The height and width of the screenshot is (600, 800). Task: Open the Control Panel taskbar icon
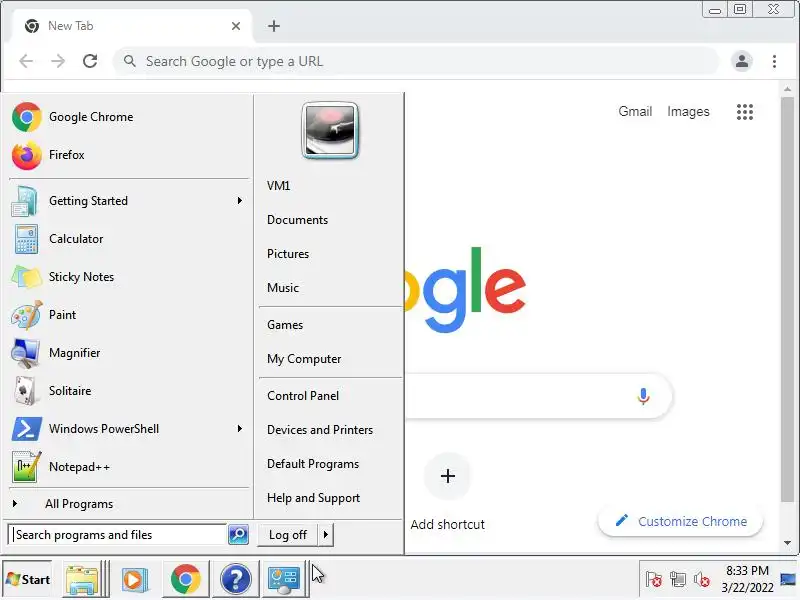(x=284, y=580)
